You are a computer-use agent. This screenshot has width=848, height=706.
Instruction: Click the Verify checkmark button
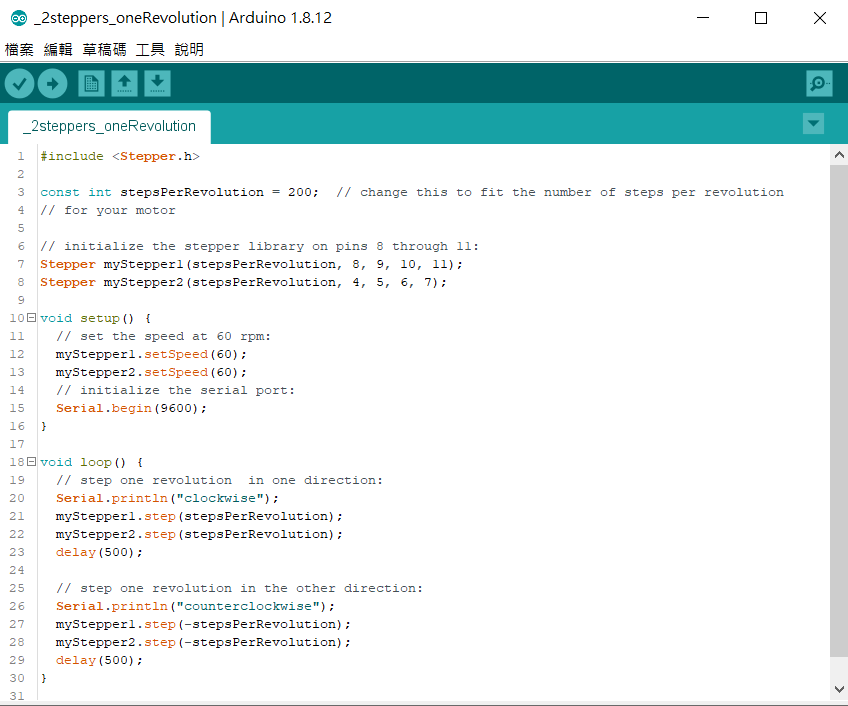click(19, 84)
